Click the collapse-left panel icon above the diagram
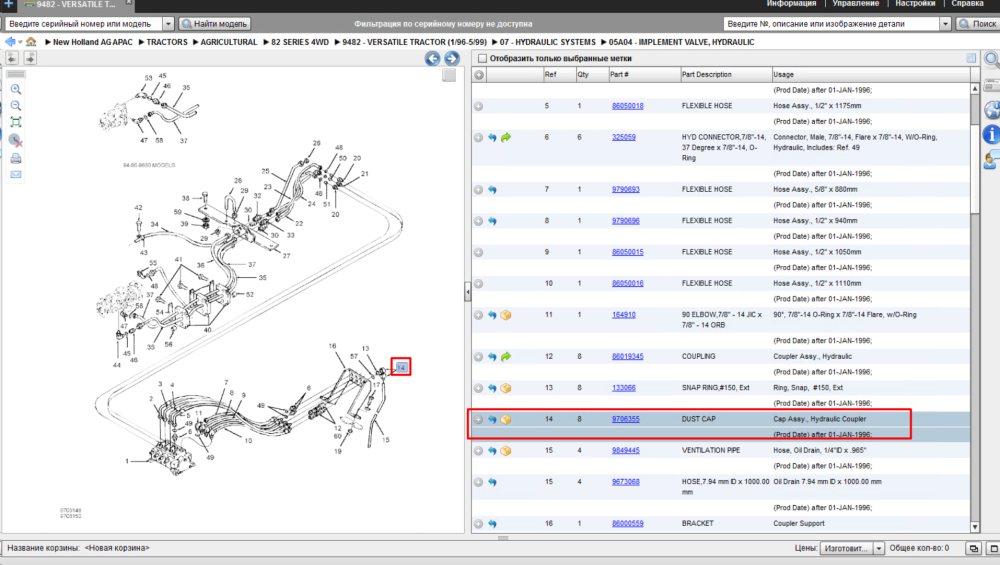Image resolution: width=1000 pixels, height=565 pixels. pyautogui.click(x=12, y=58)
